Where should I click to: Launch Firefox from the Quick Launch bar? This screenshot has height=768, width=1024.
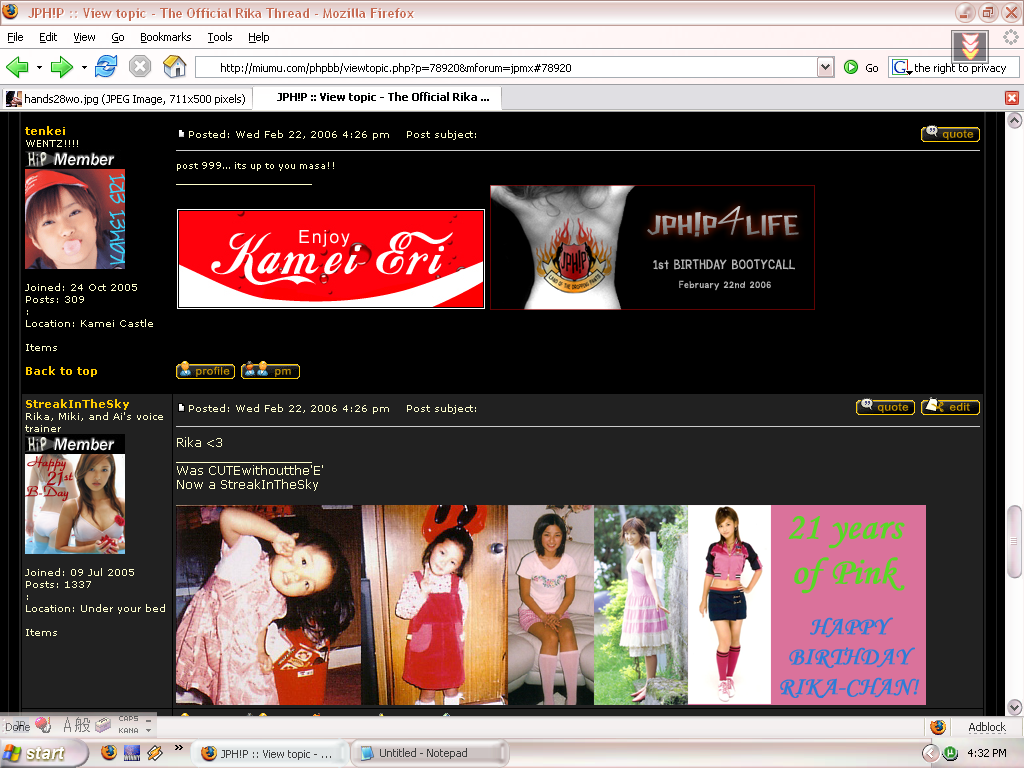tap(109, 753)
